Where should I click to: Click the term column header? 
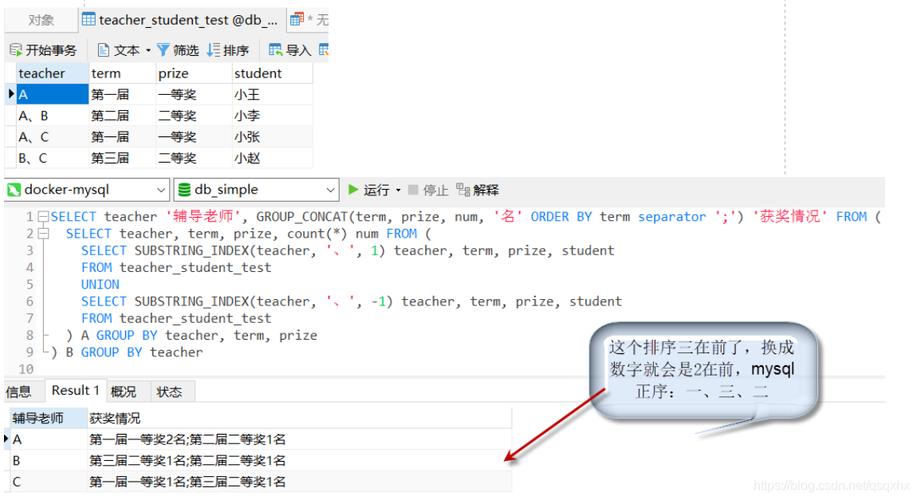click(122, 73)
